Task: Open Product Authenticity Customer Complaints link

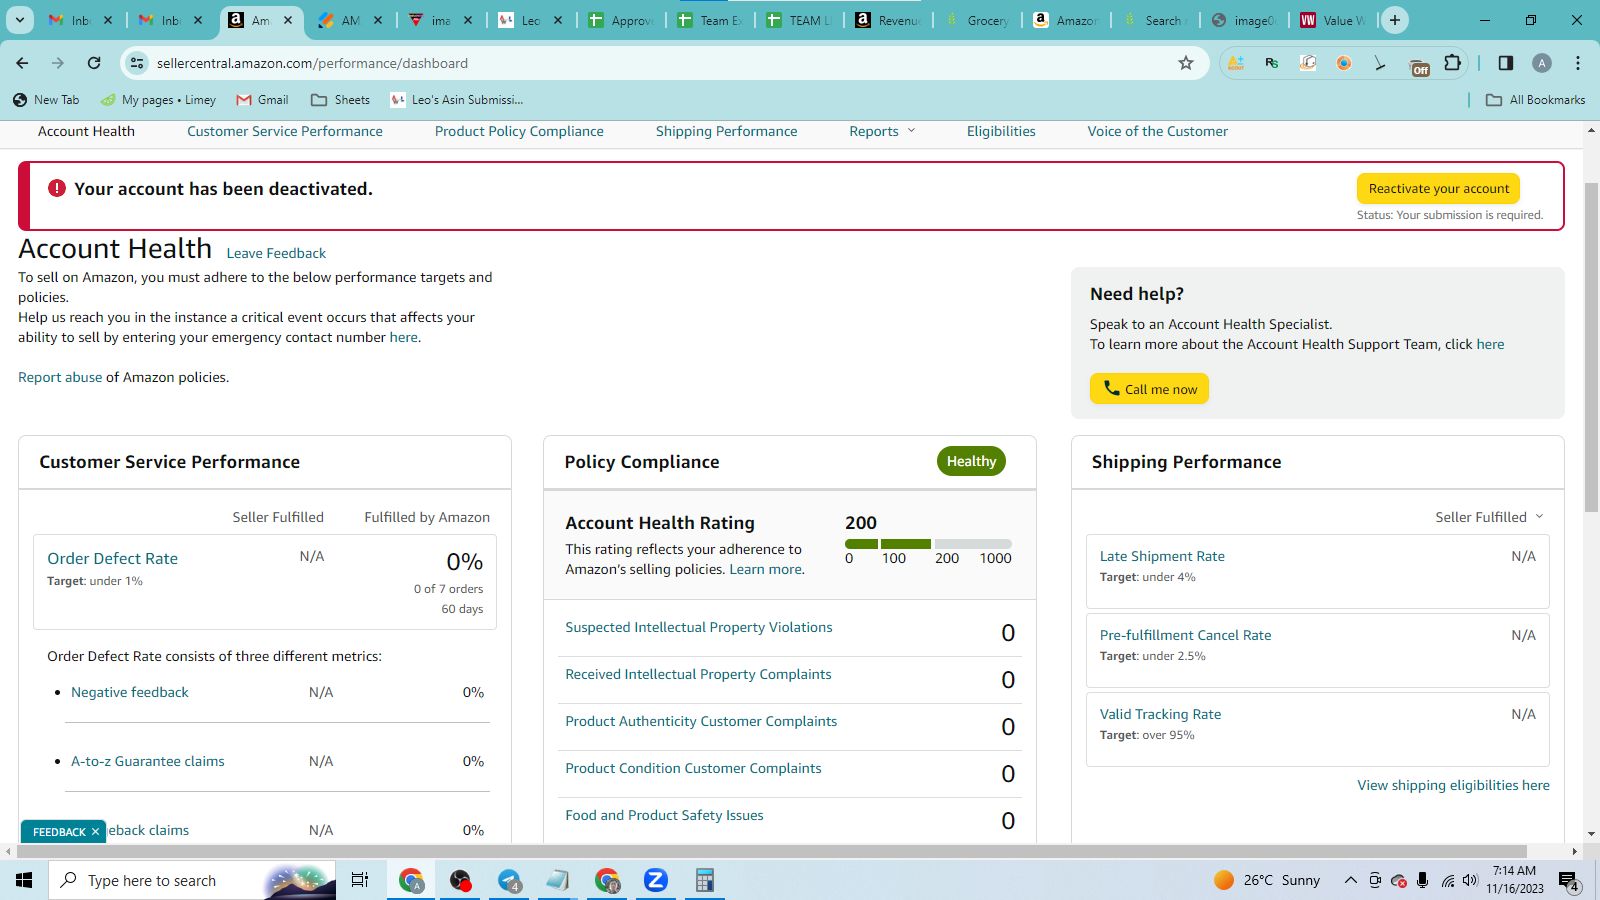Action: point(701,721)
